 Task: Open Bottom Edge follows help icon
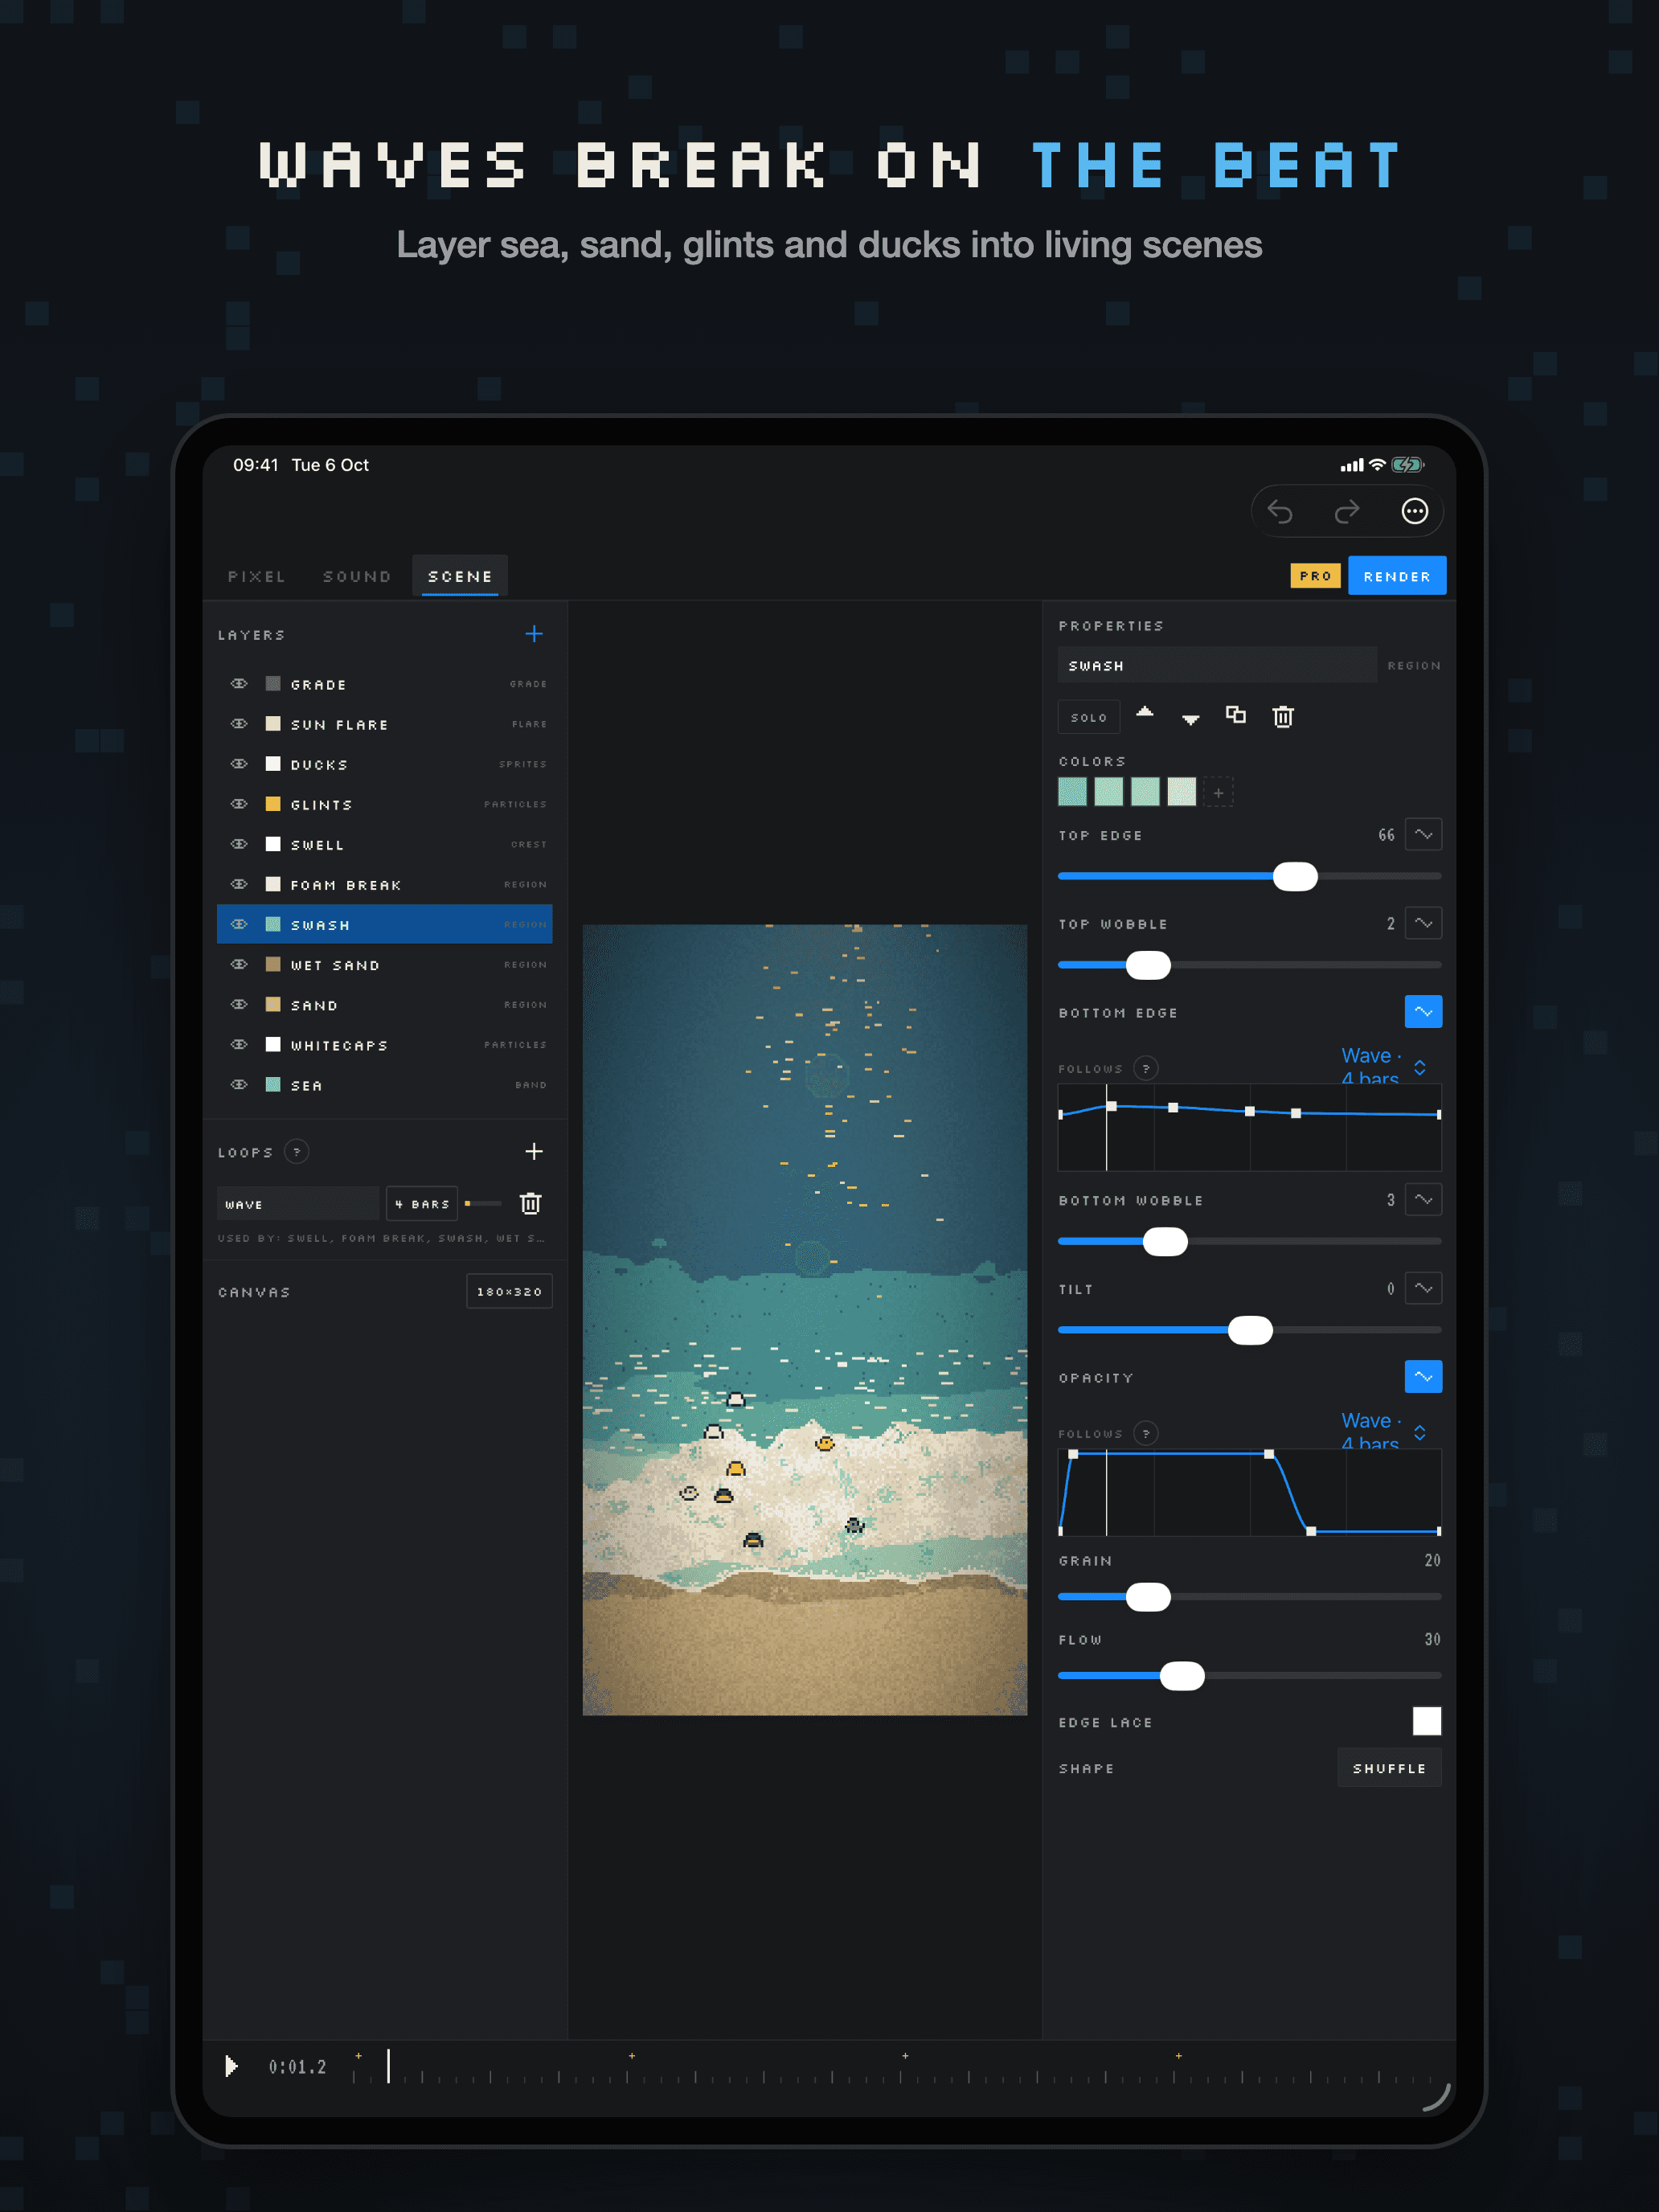[x=1146, y=1068]
